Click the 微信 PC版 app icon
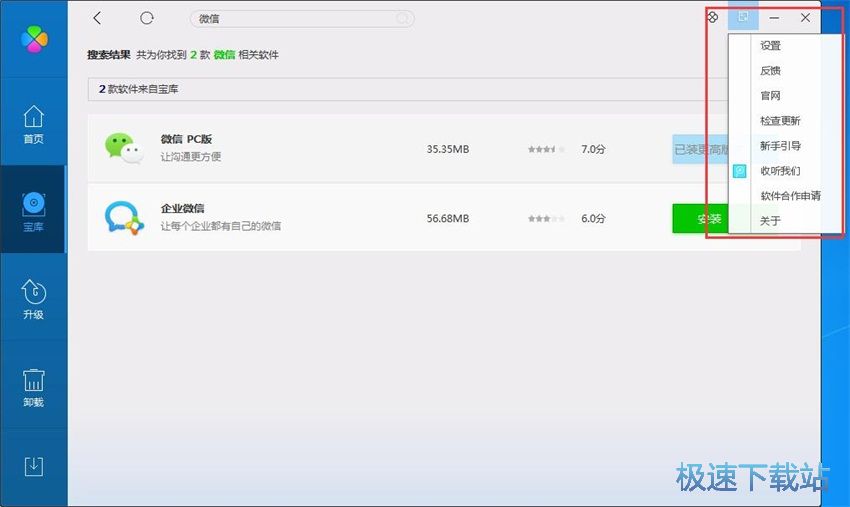Screen dimensions: 850x507 coord(124,147)
